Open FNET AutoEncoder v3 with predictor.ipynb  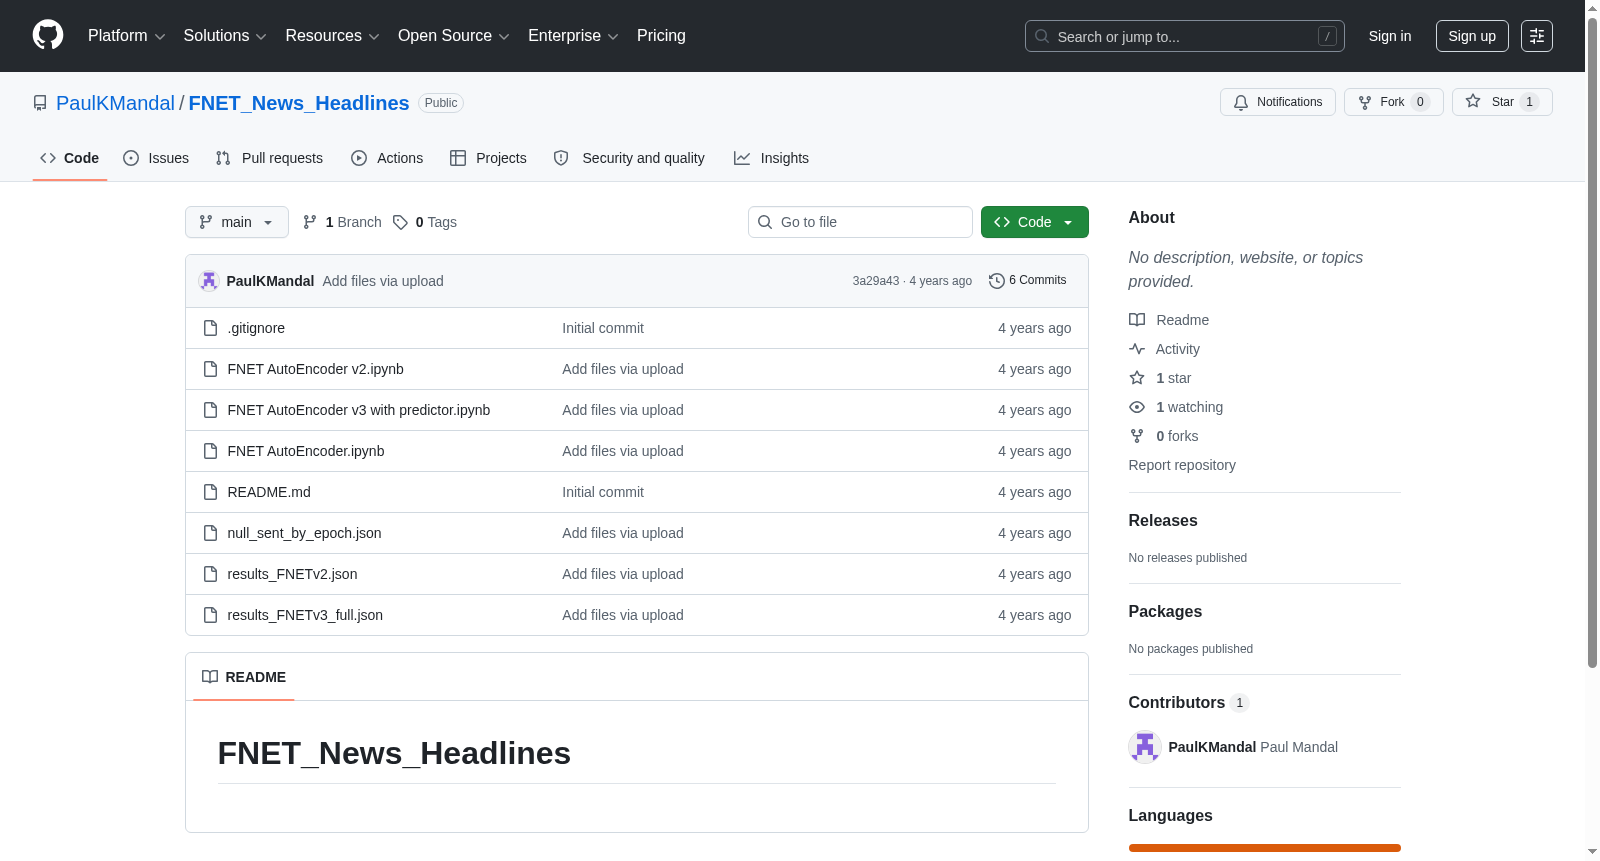pyautogui.click(x=359, y=410)
